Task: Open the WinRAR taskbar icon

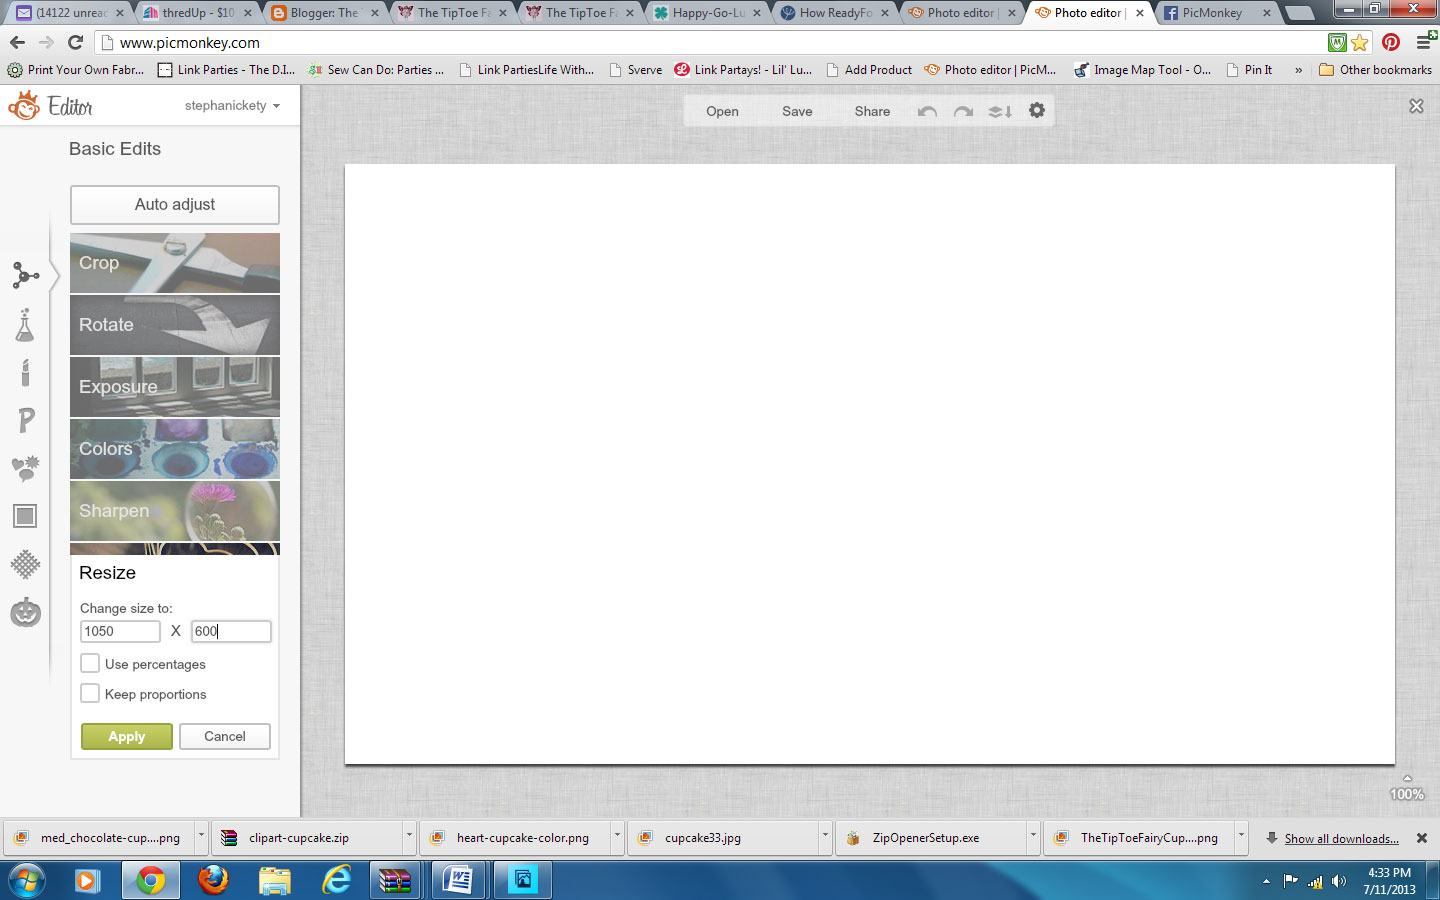Action: click(395, 880)
